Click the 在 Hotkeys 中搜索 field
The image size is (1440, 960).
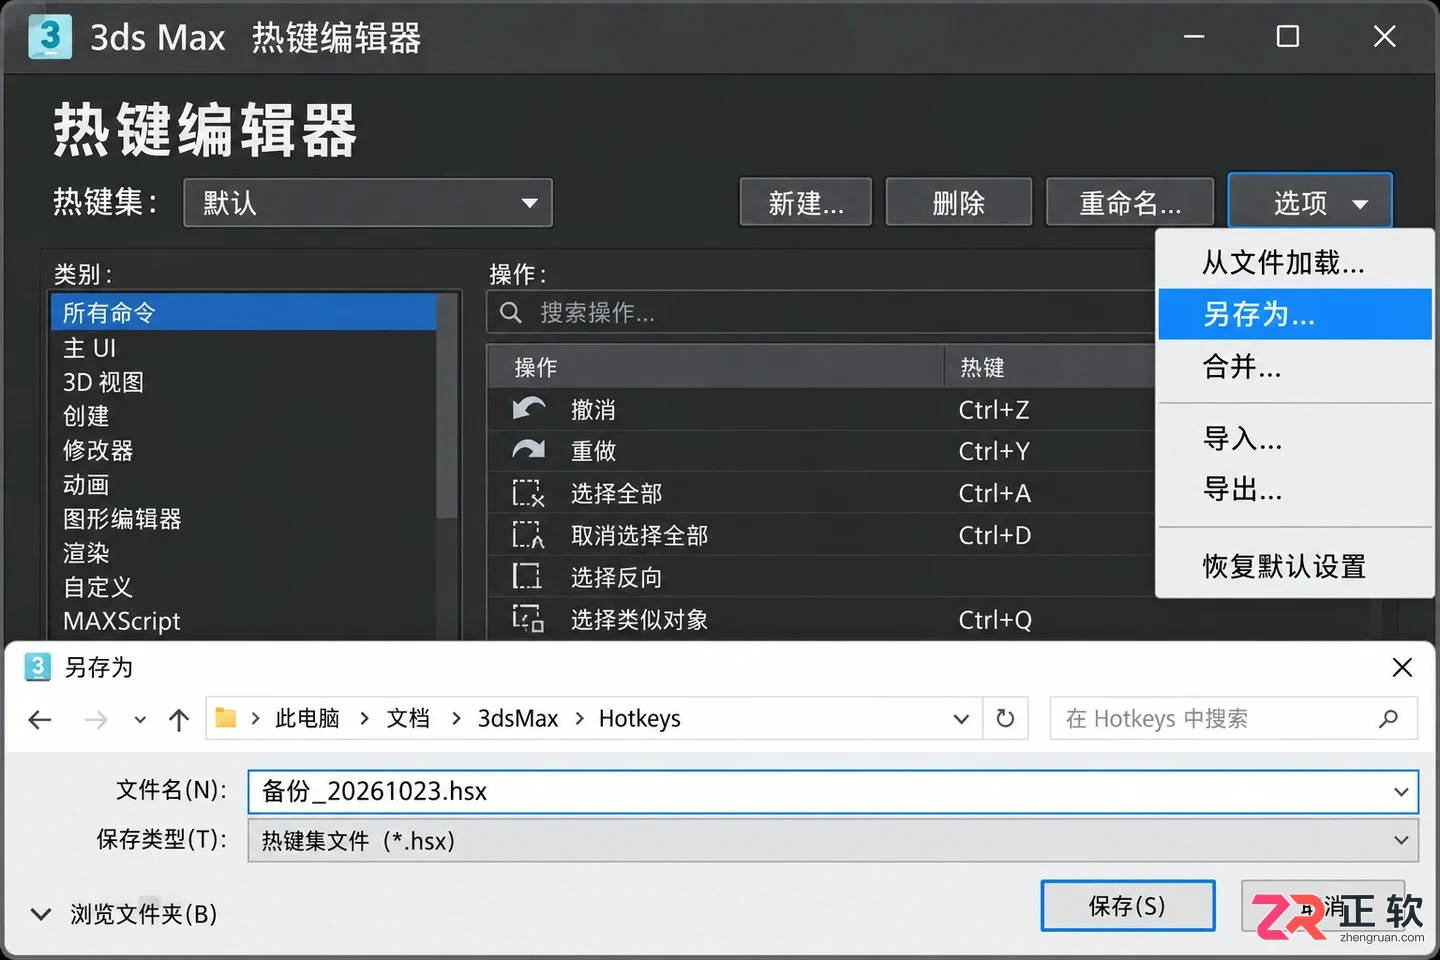tap(1234, 718)
